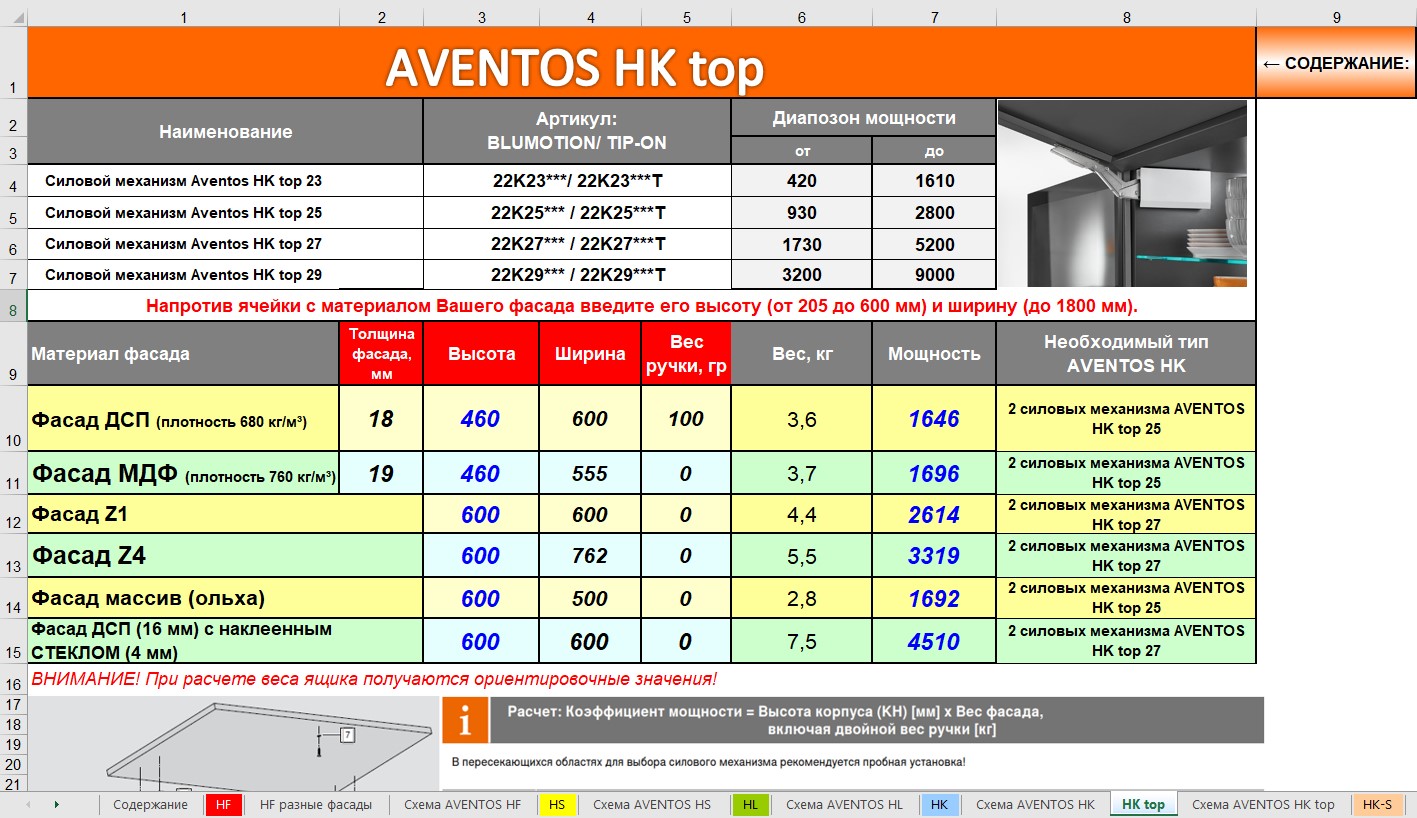Select the red Толщина фасада, мм header
Screen dimensions: 1417x818
381,354
